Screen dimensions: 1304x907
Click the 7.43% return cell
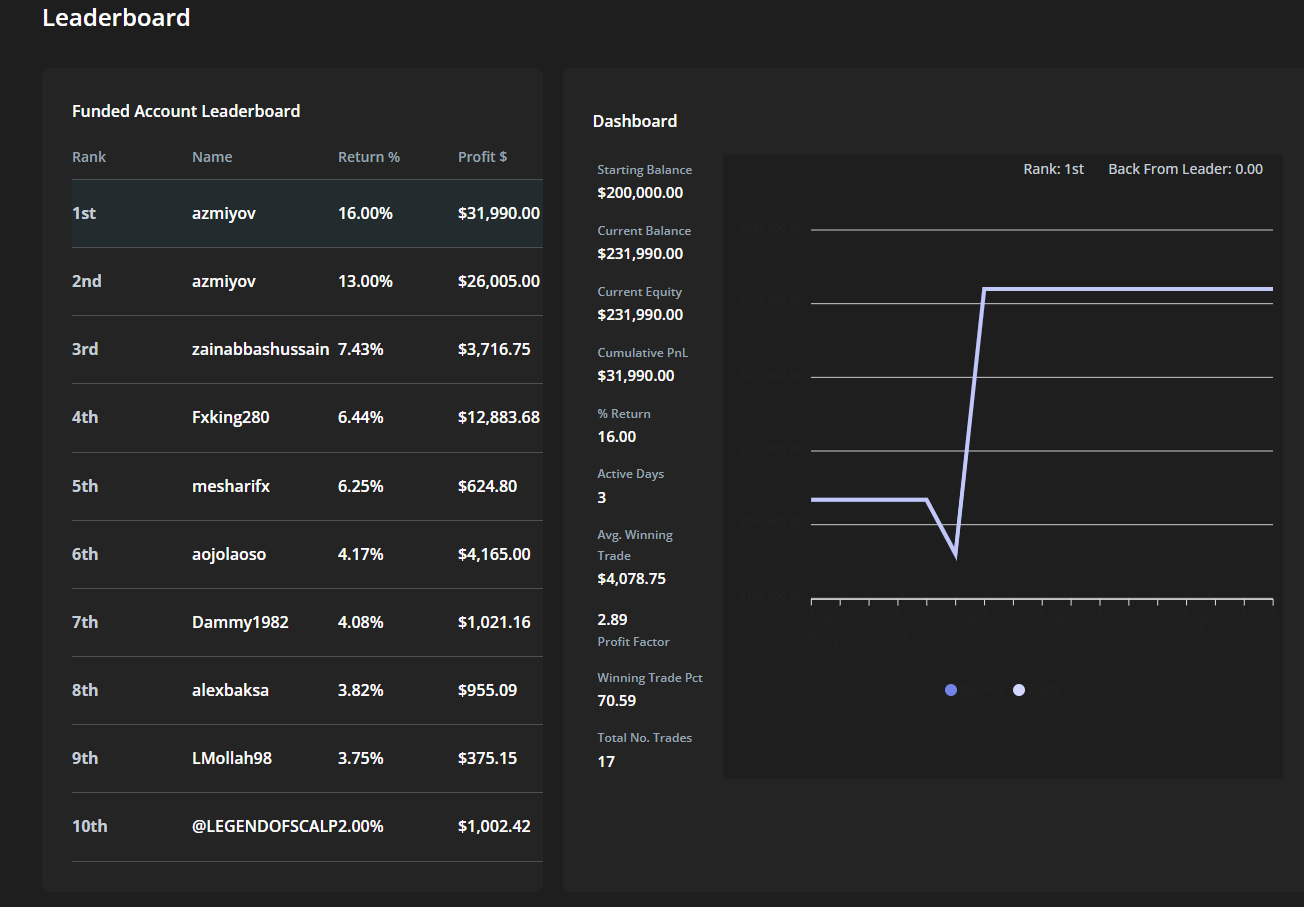[x=361, y=349]
